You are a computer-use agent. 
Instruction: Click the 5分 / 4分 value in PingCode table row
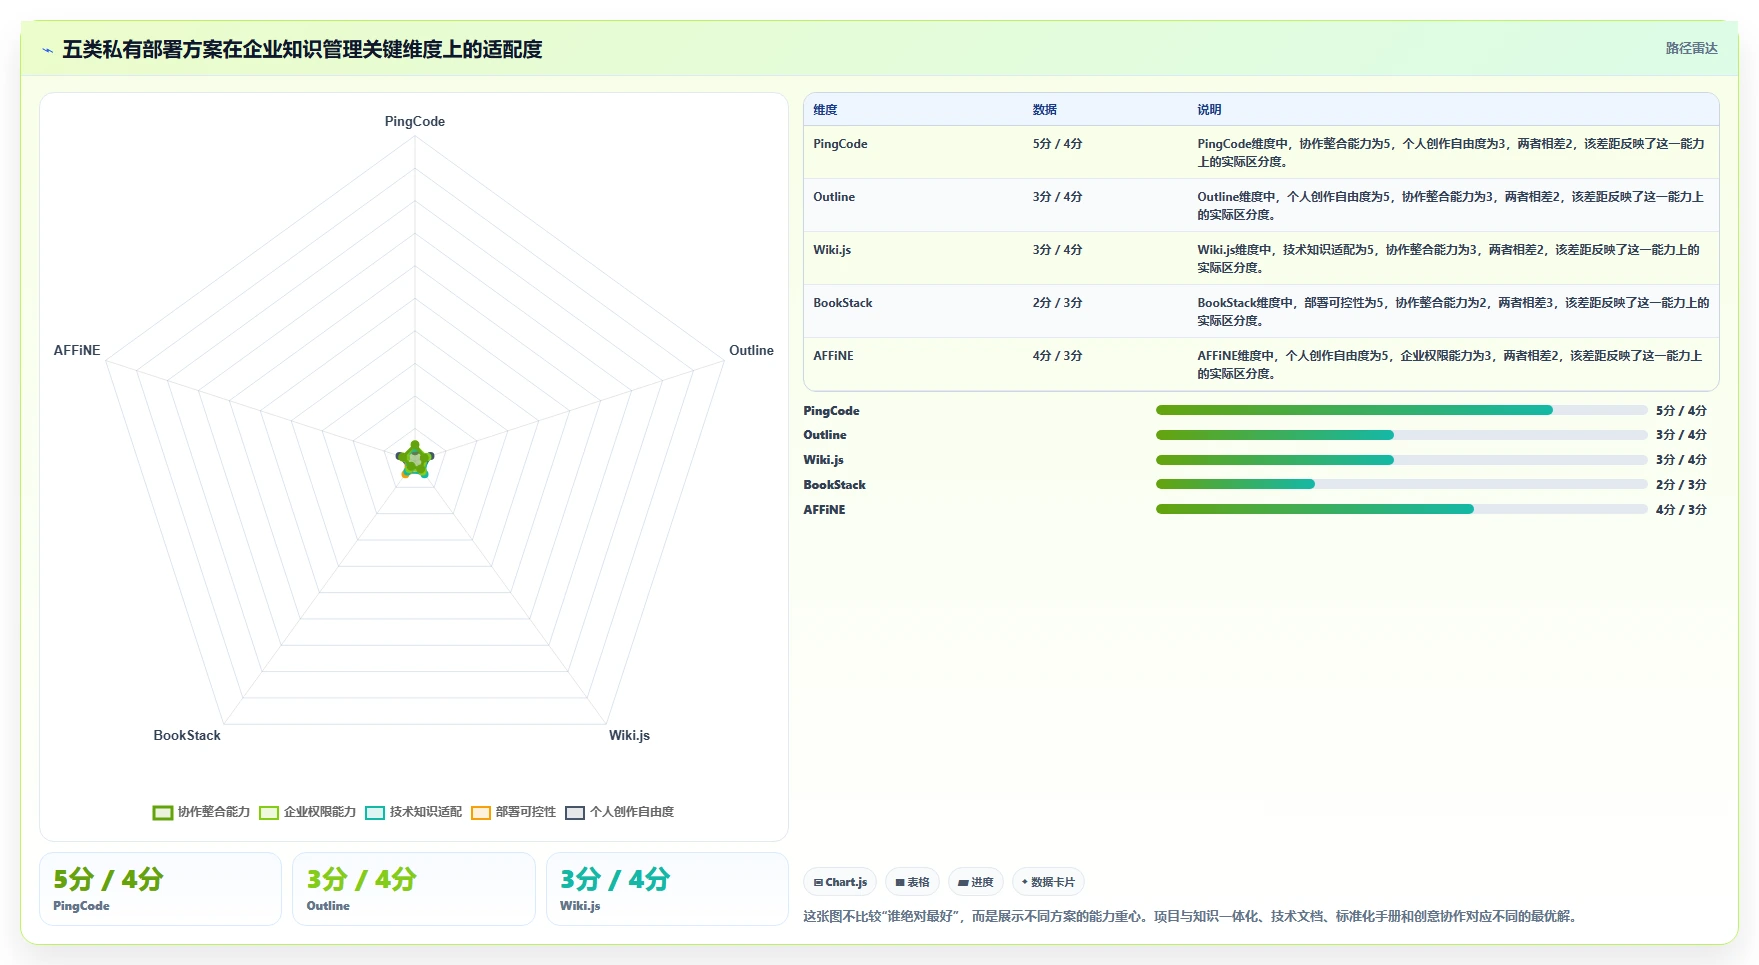pyautogui.click(x=1057, y=144)
